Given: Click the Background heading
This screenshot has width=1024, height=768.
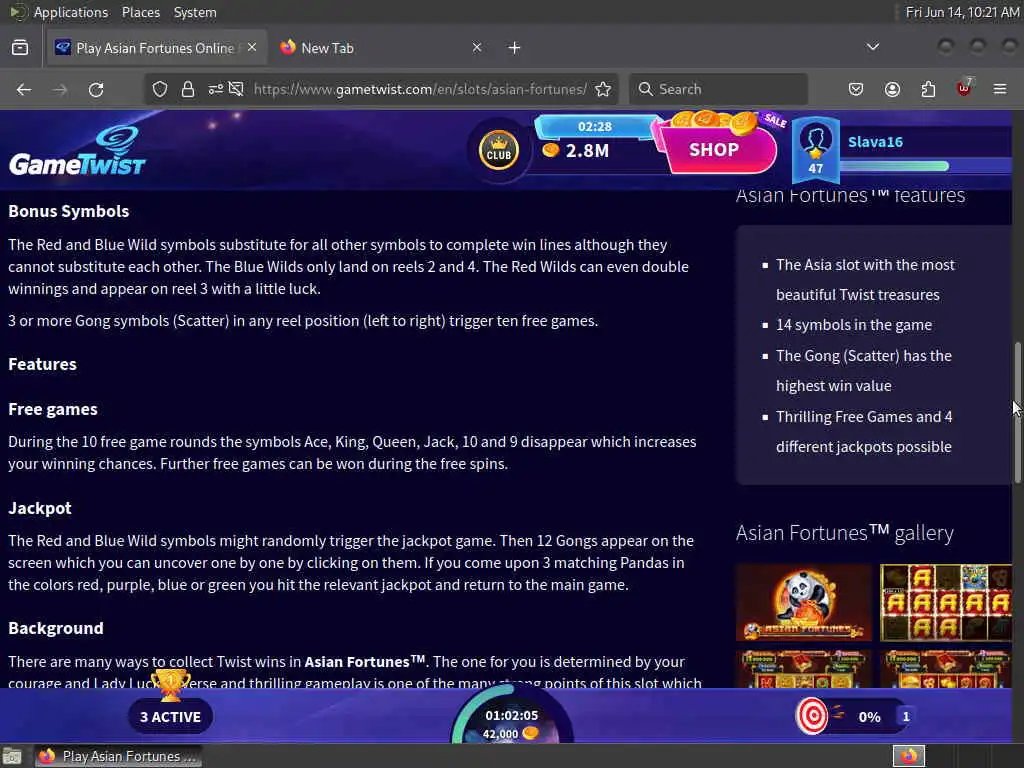Looking at the screenshot, I should point(56,628).
